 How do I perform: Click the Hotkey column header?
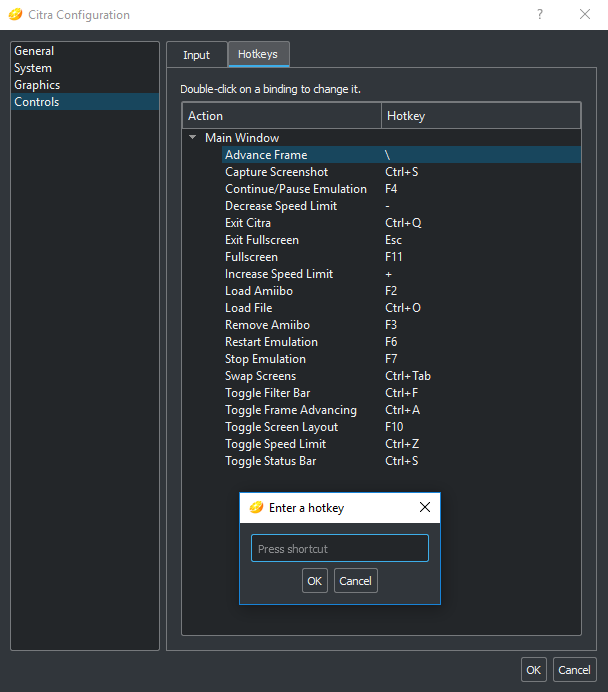(481, 116)
